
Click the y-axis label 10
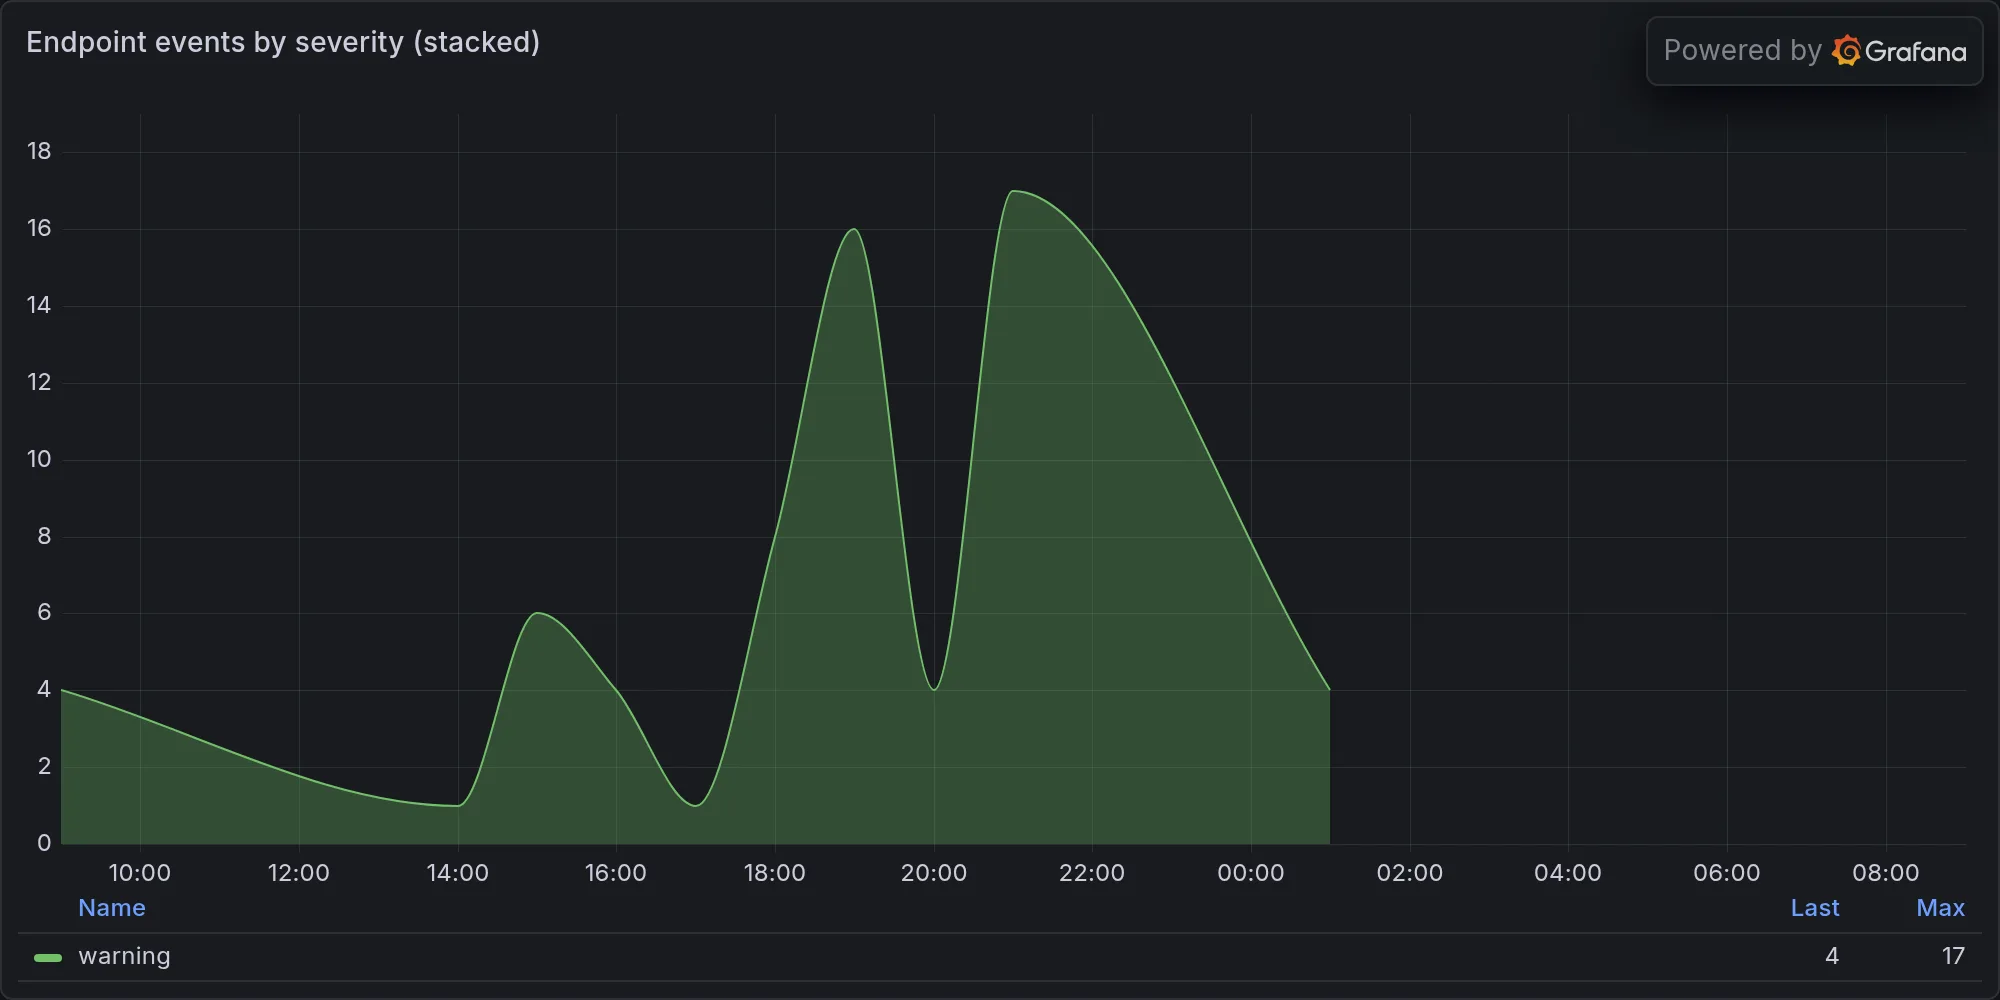coord(39,459)
